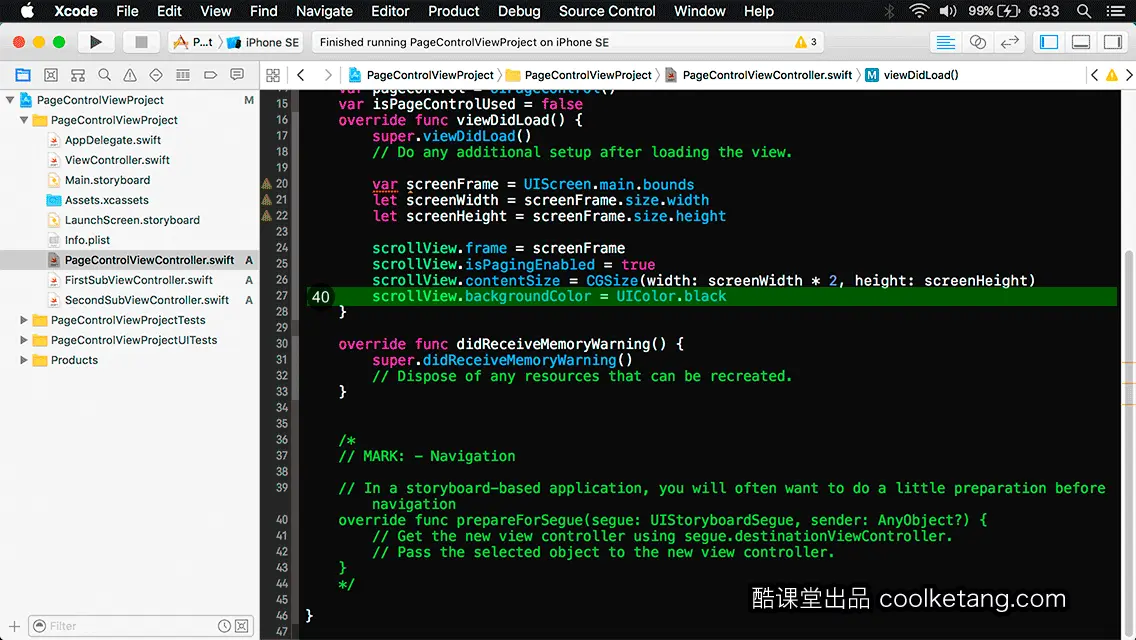The height and width of the screenshot is (640, 1136).
Task: Click the jump bar warning triangle
Action: coord(1111,75)
